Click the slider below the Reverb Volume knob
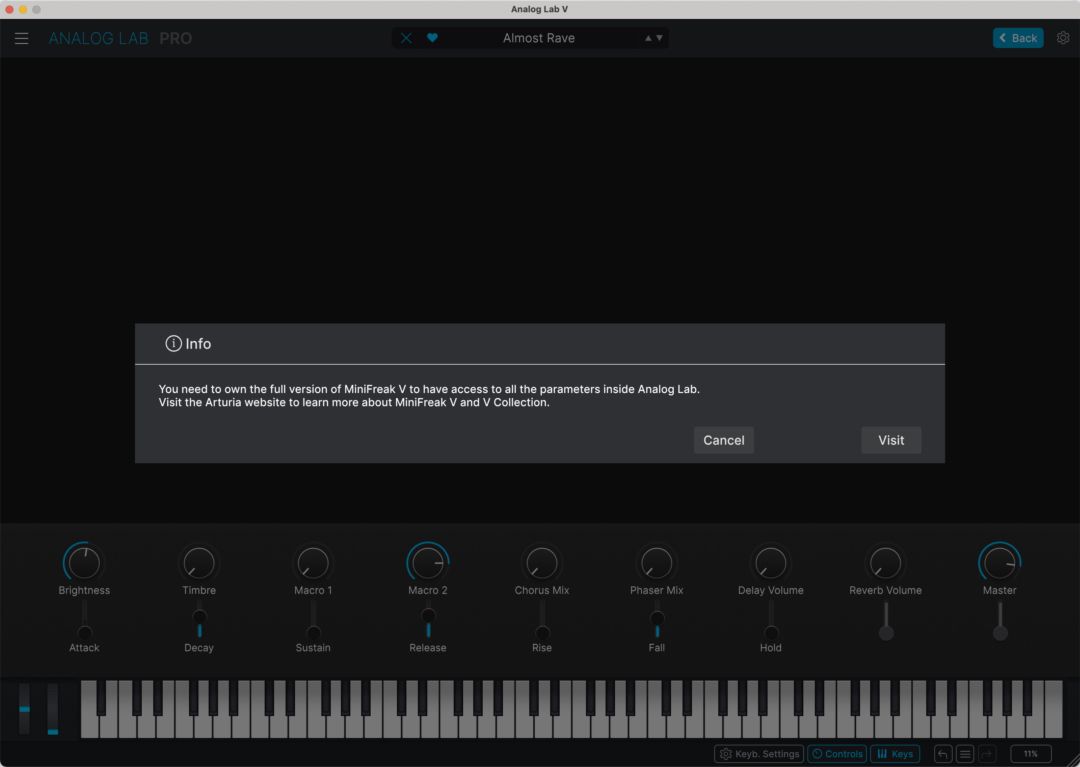This screenshot has height=767, width=1080. pos(886,620)
